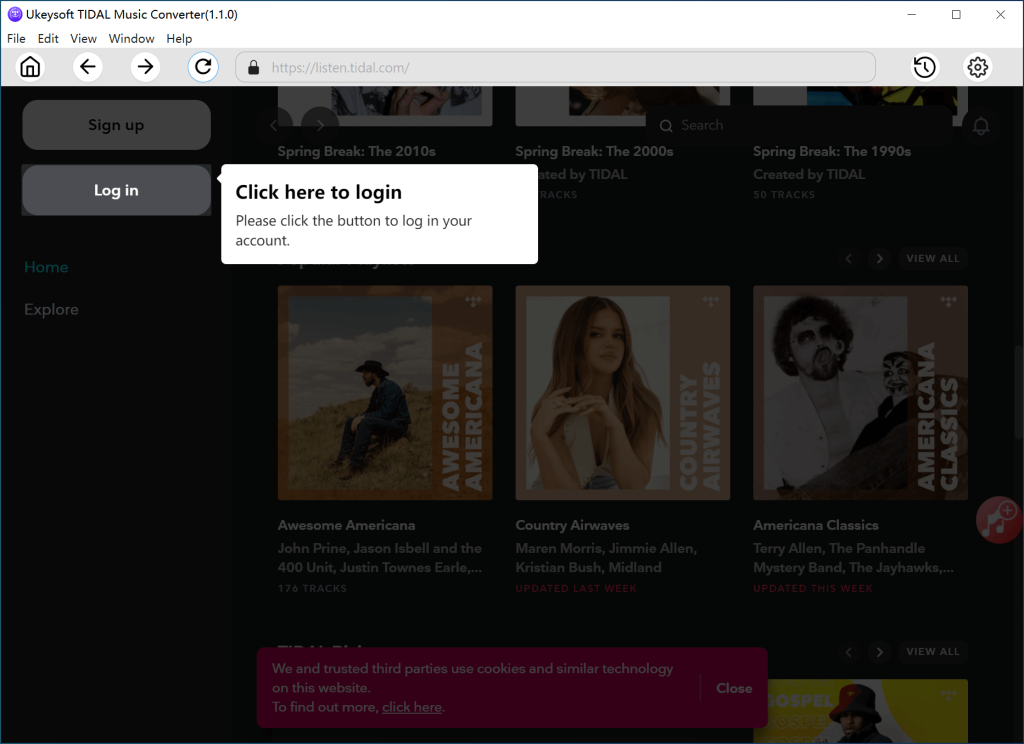Click the notification bell icon
The height and width of the screenshot is (744, 1024).
point(981,126)
